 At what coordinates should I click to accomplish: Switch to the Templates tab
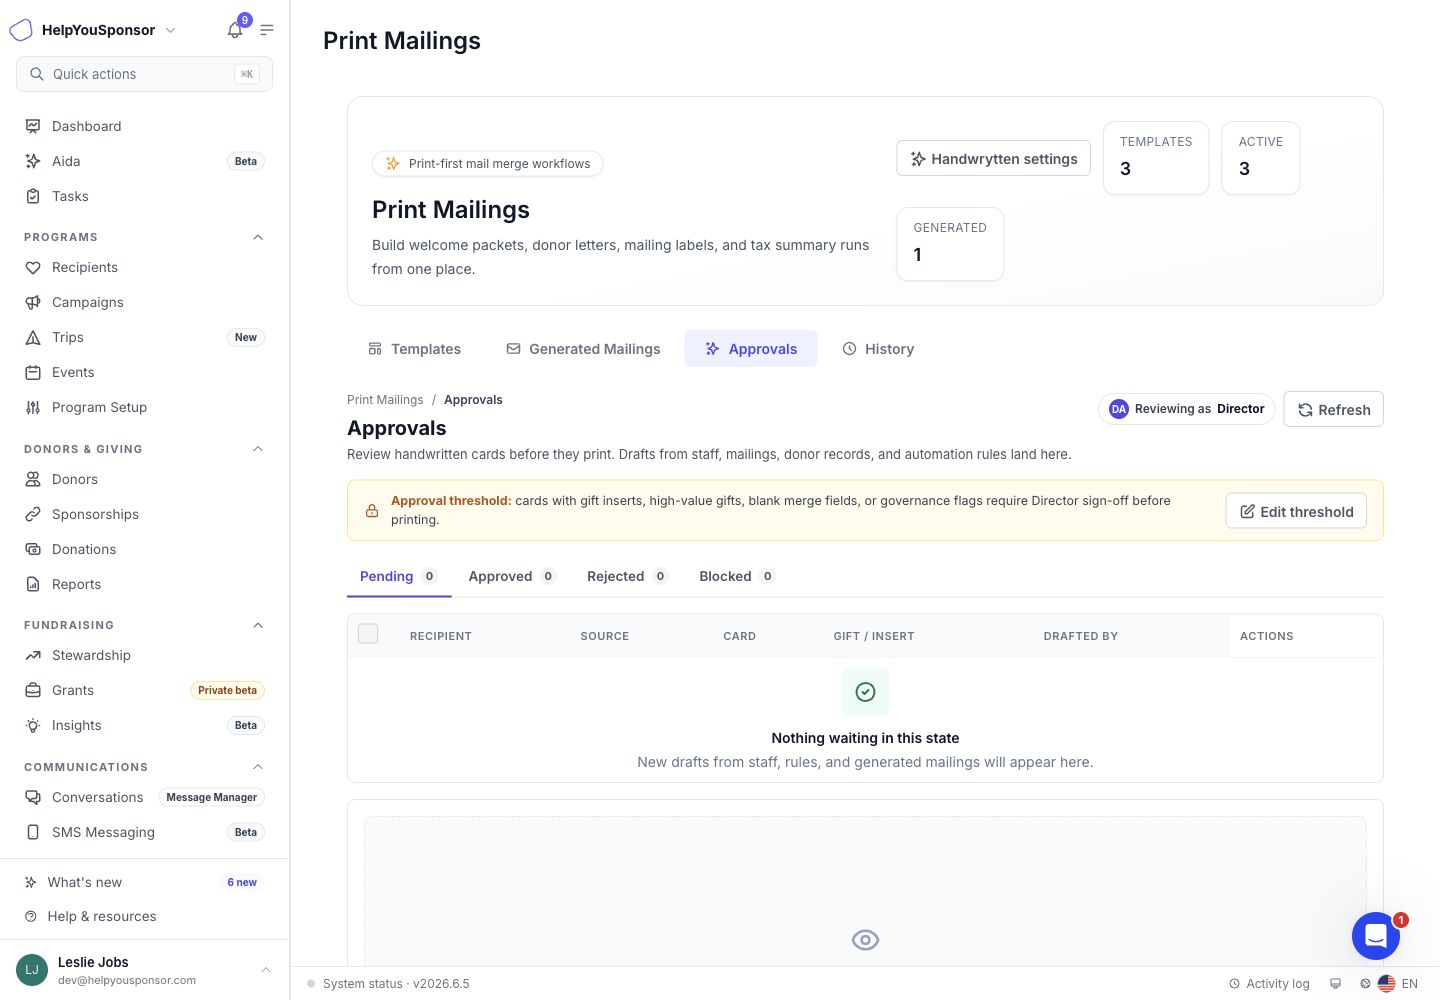coord(415,349)
